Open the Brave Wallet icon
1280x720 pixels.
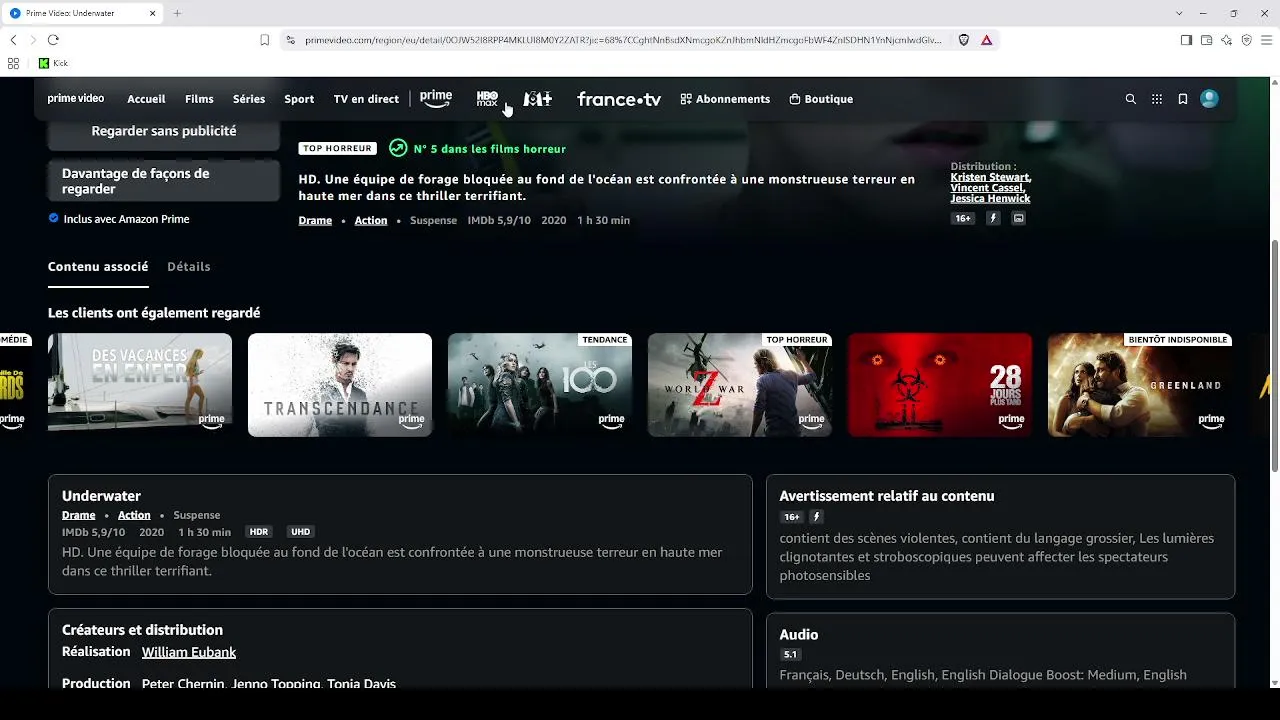[x=1206, y=40]
